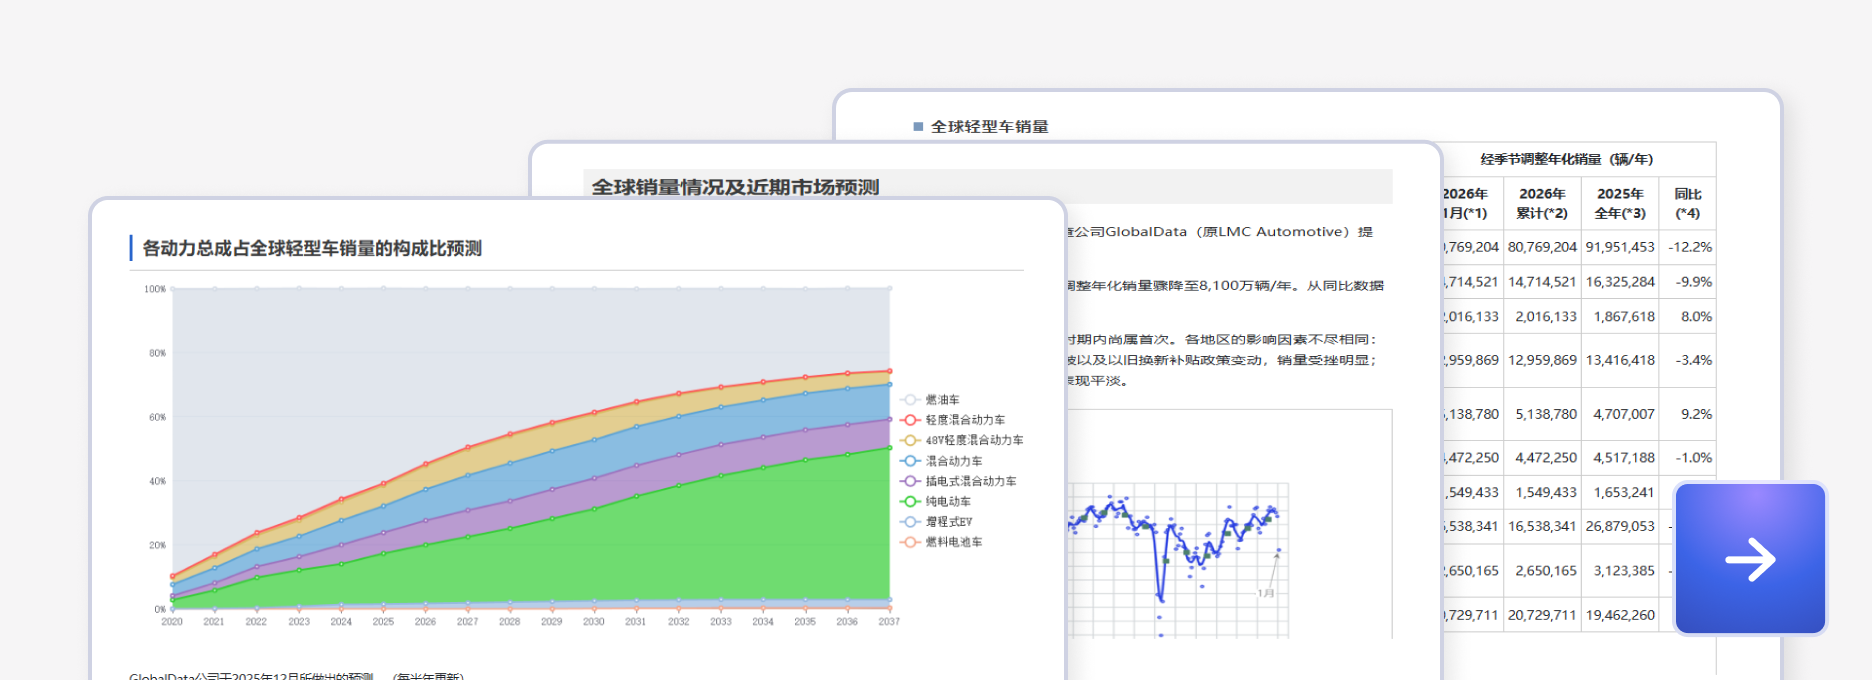Click the blue right-arrow button
This screenshot has width=1872, height=680.
(1750, 559)
